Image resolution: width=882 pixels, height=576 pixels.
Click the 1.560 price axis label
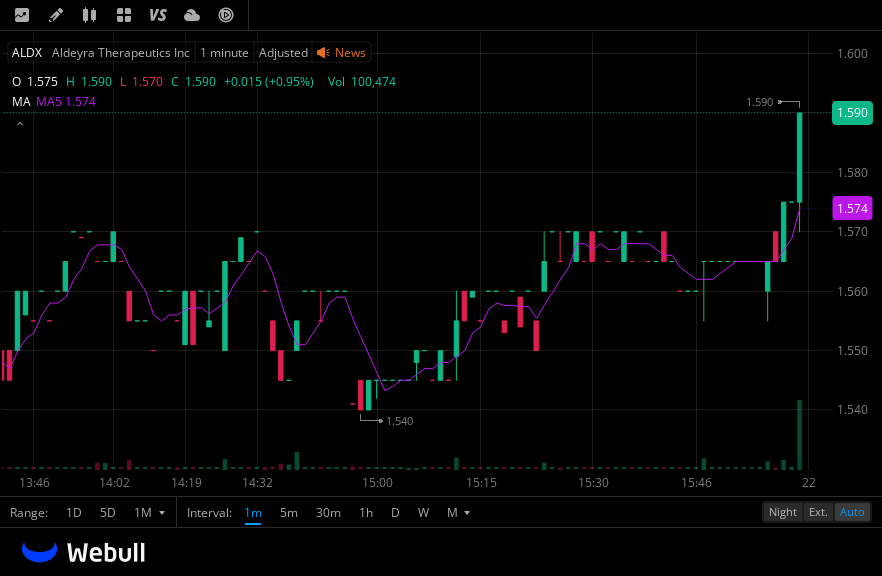coord(852,291)
